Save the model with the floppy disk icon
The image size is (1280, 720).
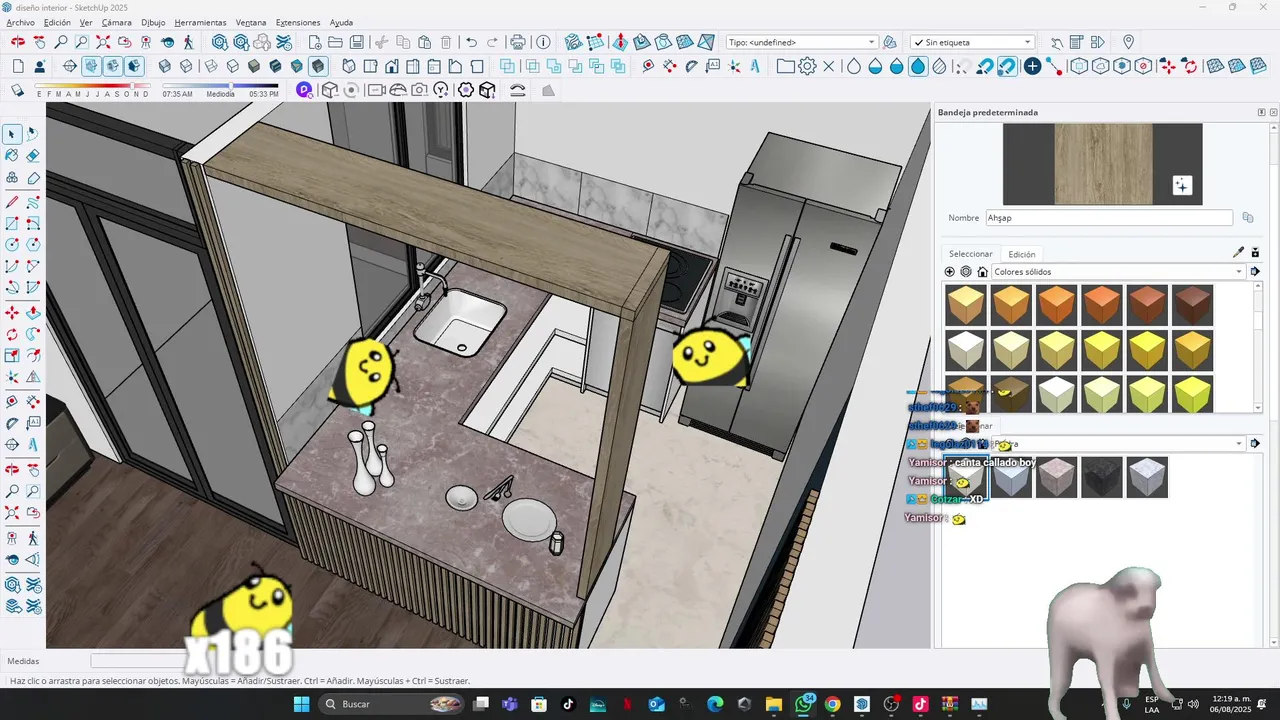356,42
